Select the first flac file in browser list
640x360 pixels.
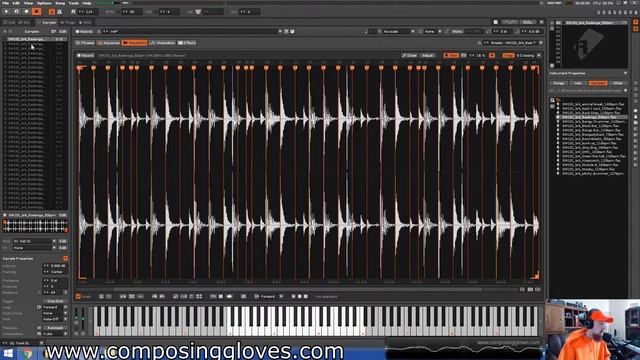591,104
